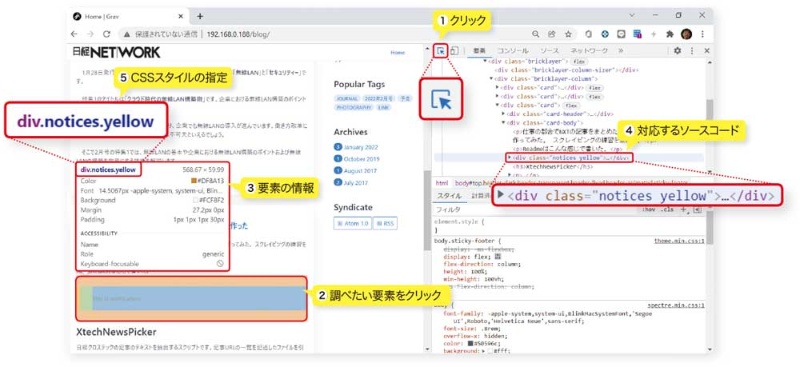The width and height of the screenshot is (800, 367).
Task: Close the Home | Grav tab
Action: 180,16
